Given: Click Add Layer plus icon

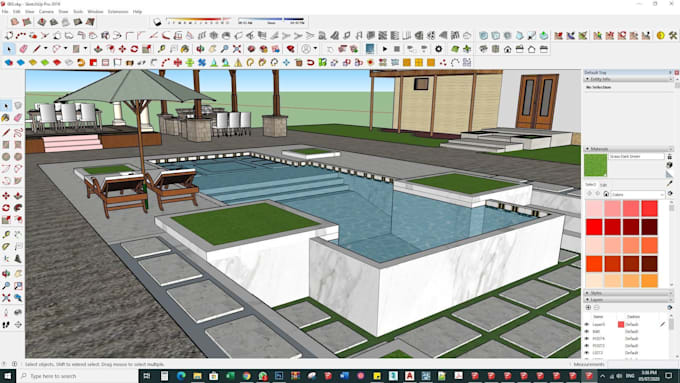Looking at the screenshot, I should tap(588, 308).
